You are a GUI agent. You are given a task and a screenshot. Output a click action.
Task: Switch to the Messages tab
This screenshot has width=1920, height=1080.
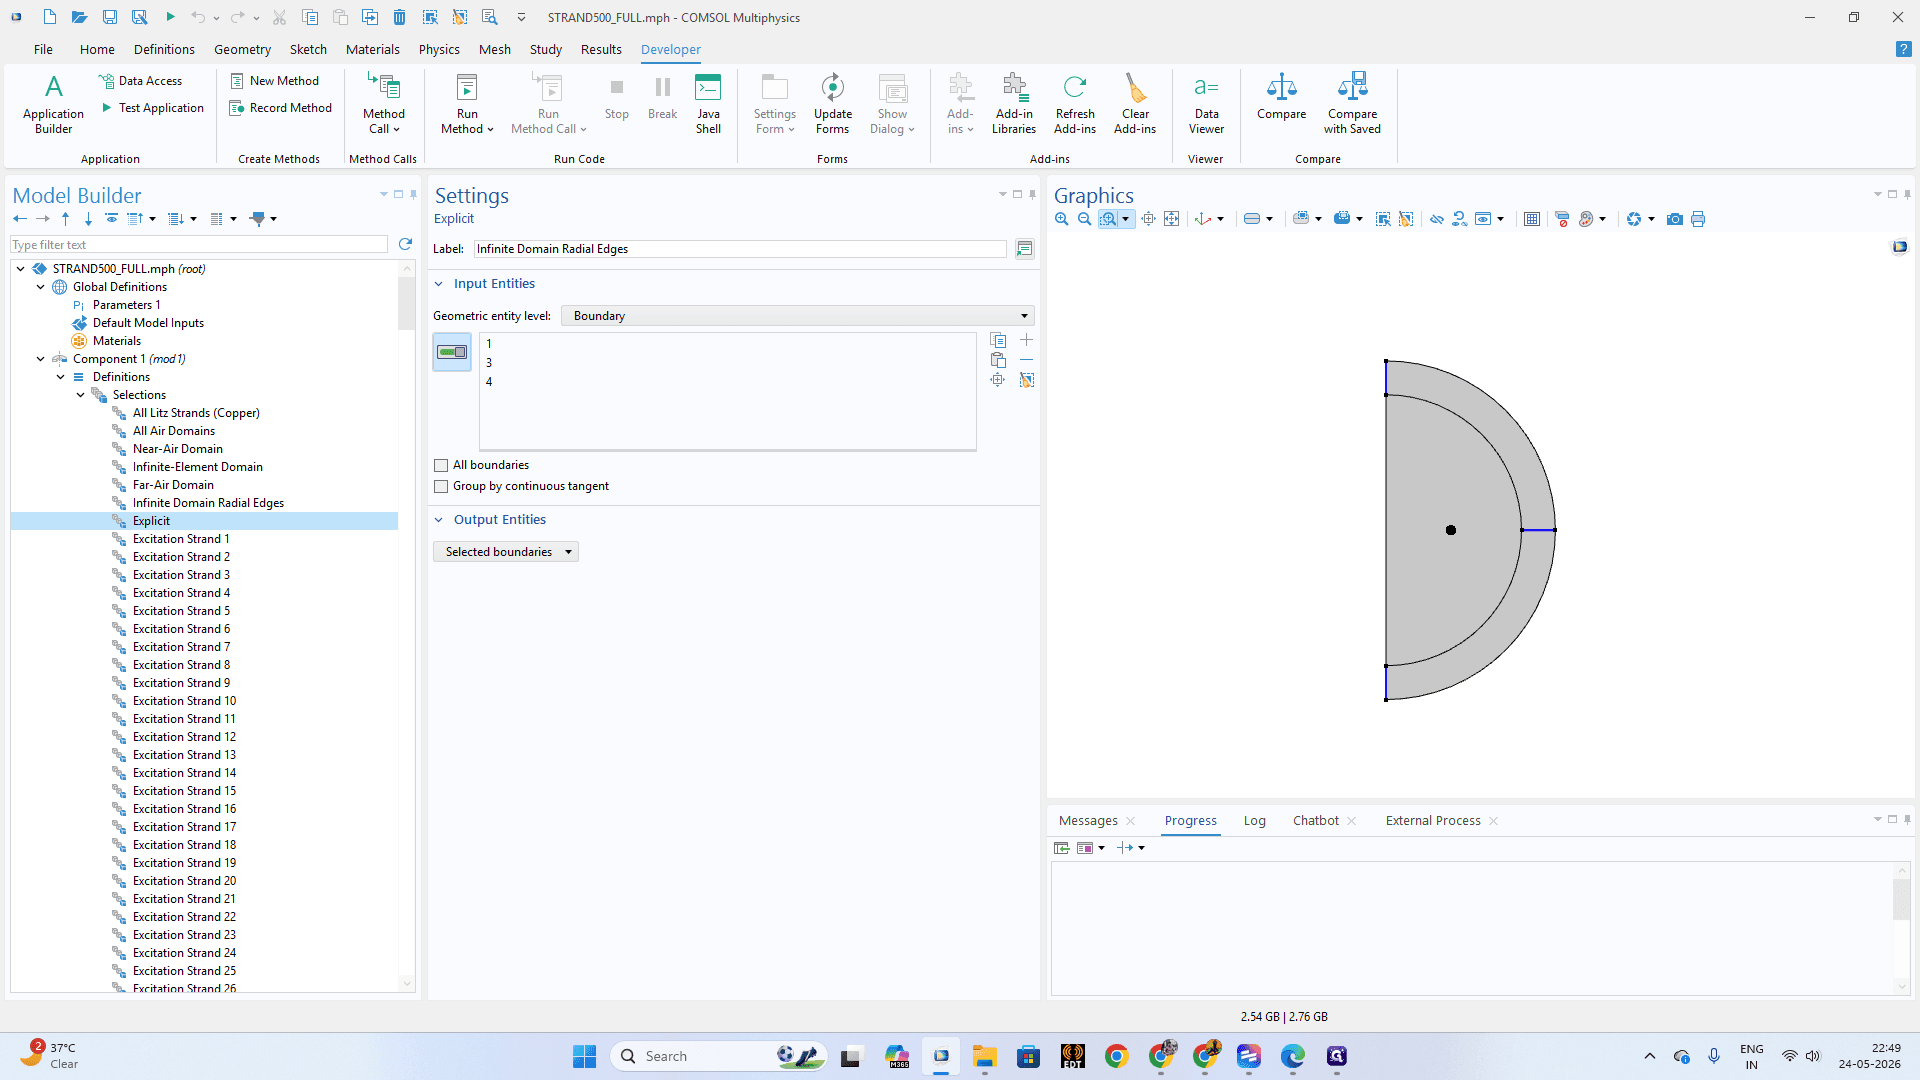tap(1088, 821)
